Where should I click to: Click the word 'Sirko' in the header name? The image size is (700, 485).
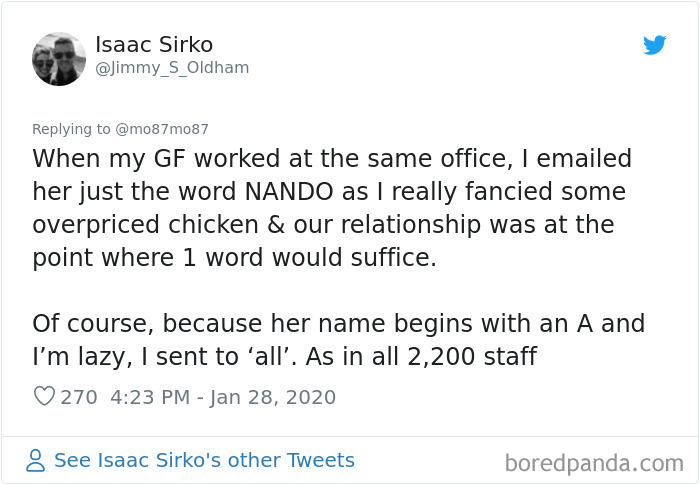pyautogui.click(x=186, y=45)
